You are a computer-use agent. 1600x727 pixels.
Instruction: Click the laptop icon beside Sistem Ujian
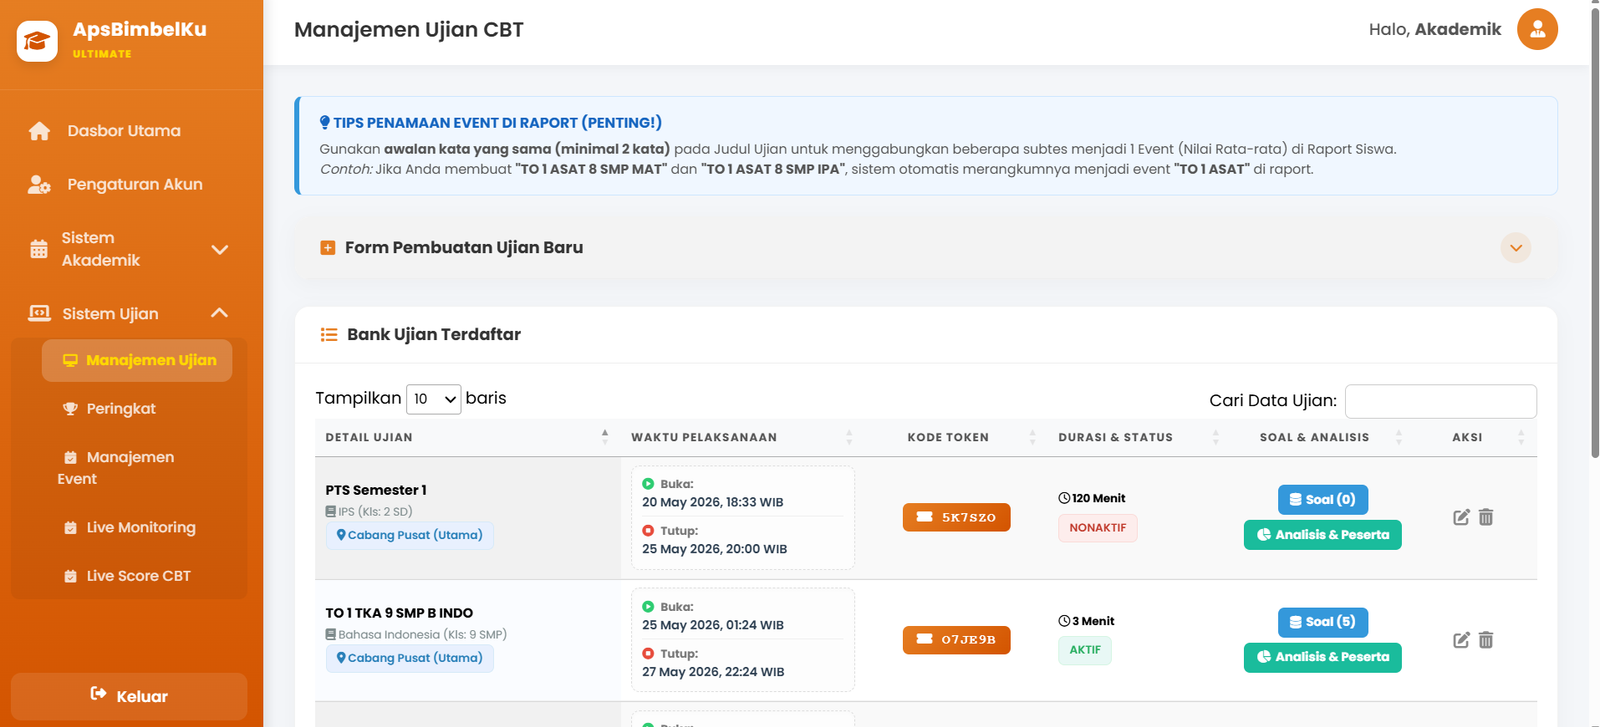point(39,313)
